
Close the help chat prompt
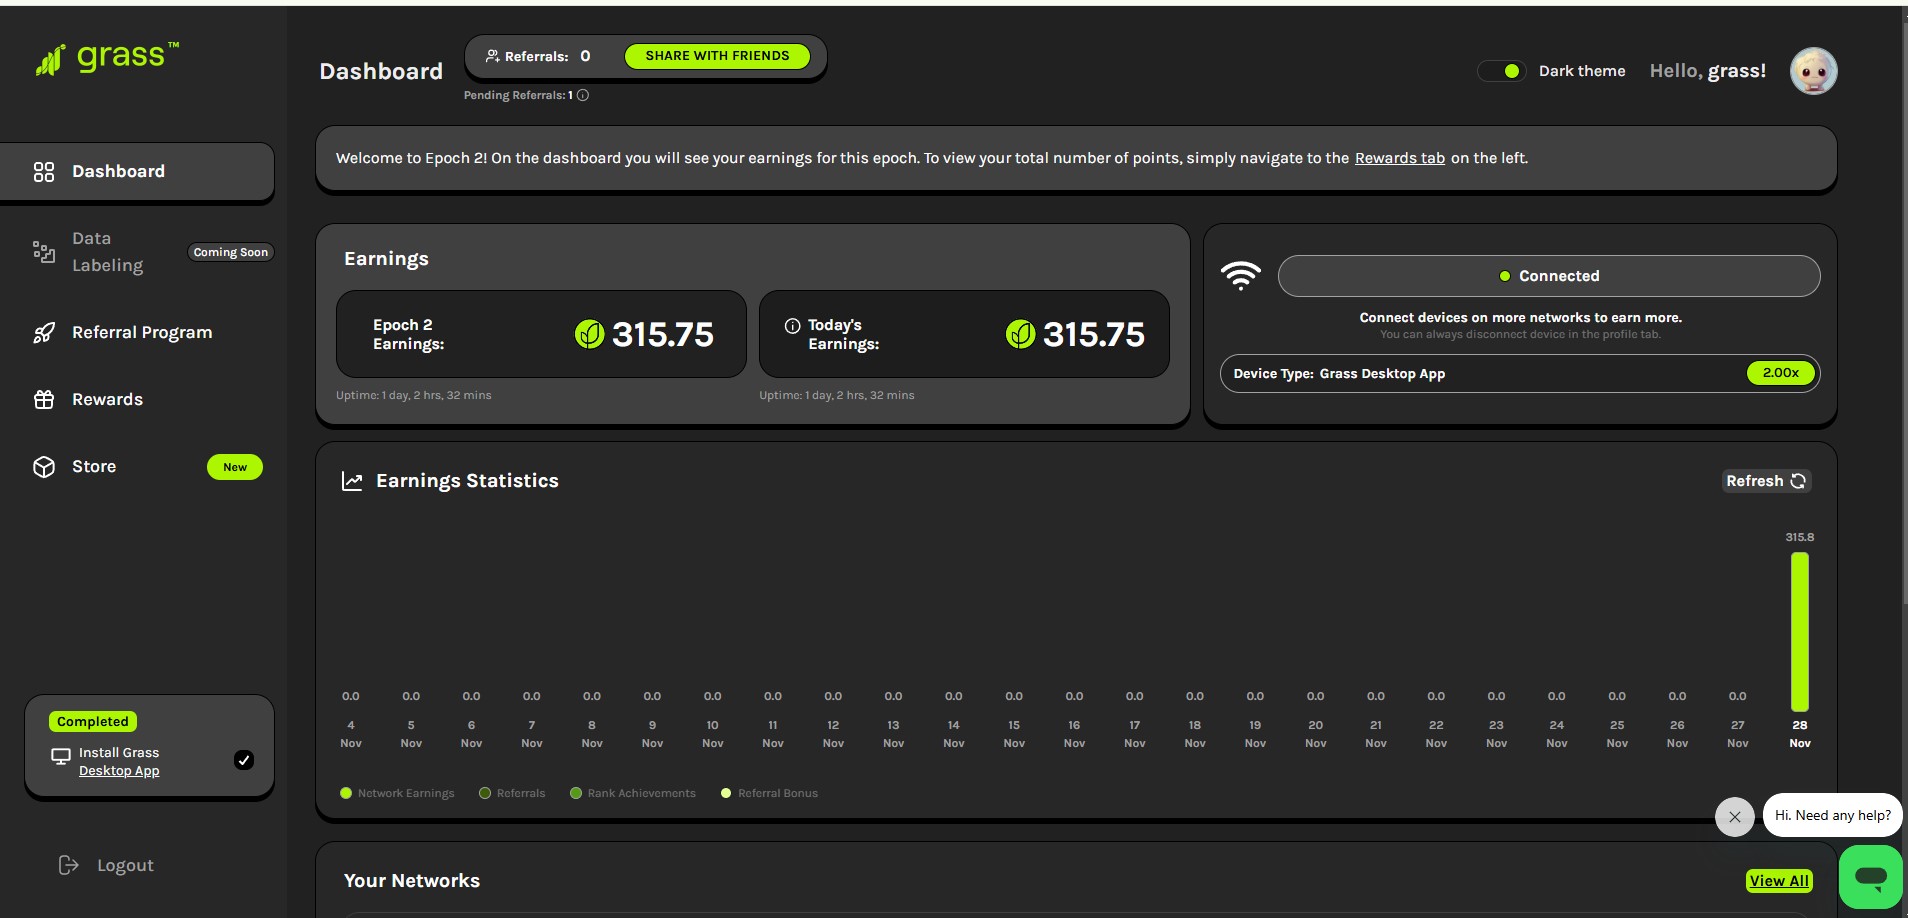click(x=1734, y=817)
